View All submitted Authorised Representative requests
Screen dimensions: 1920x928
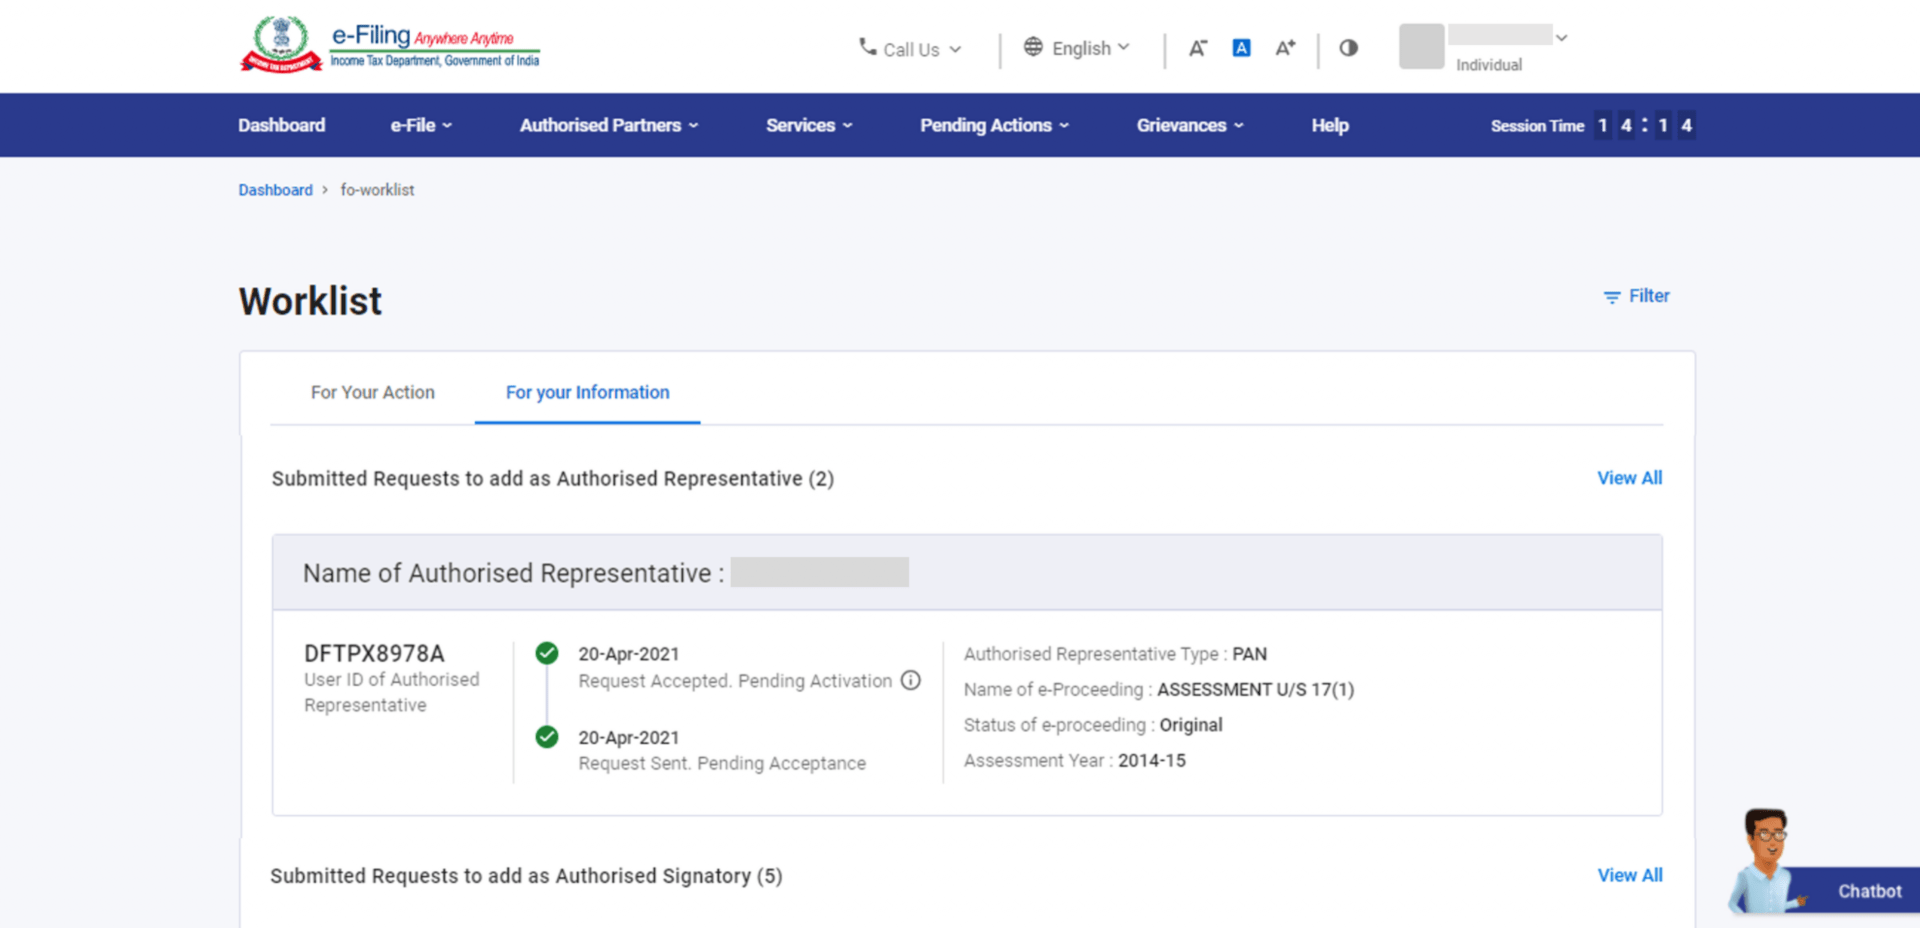[1629, 478]
